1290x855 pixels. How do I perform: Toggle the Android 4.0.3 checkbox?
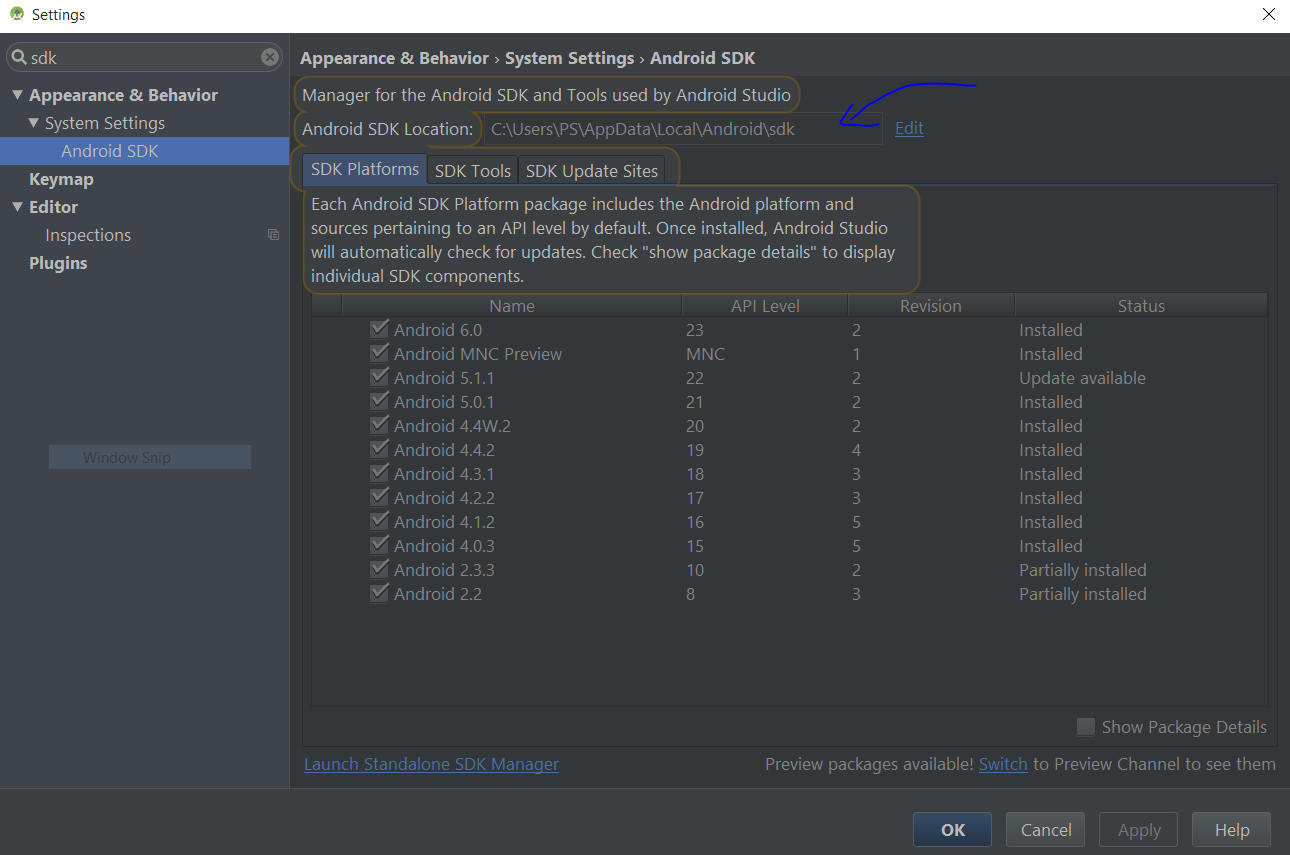pos(379,545)
